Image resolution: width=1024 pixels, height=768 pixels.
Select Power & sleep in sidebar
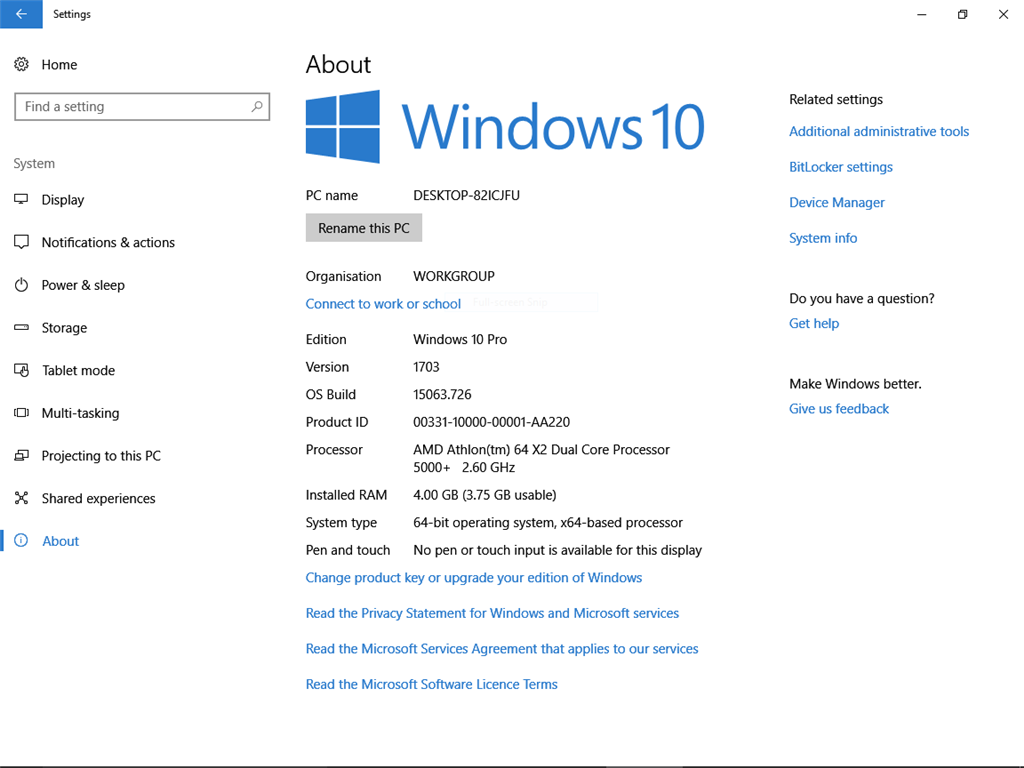point(83,285)
